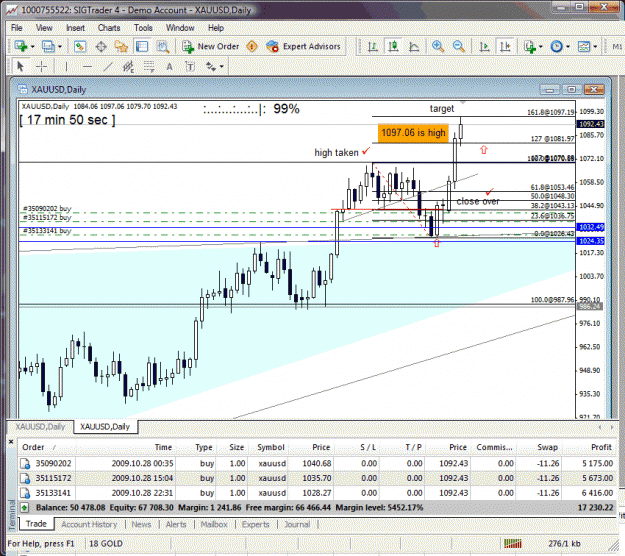Select the Text tool (A)

coord(169,66)
